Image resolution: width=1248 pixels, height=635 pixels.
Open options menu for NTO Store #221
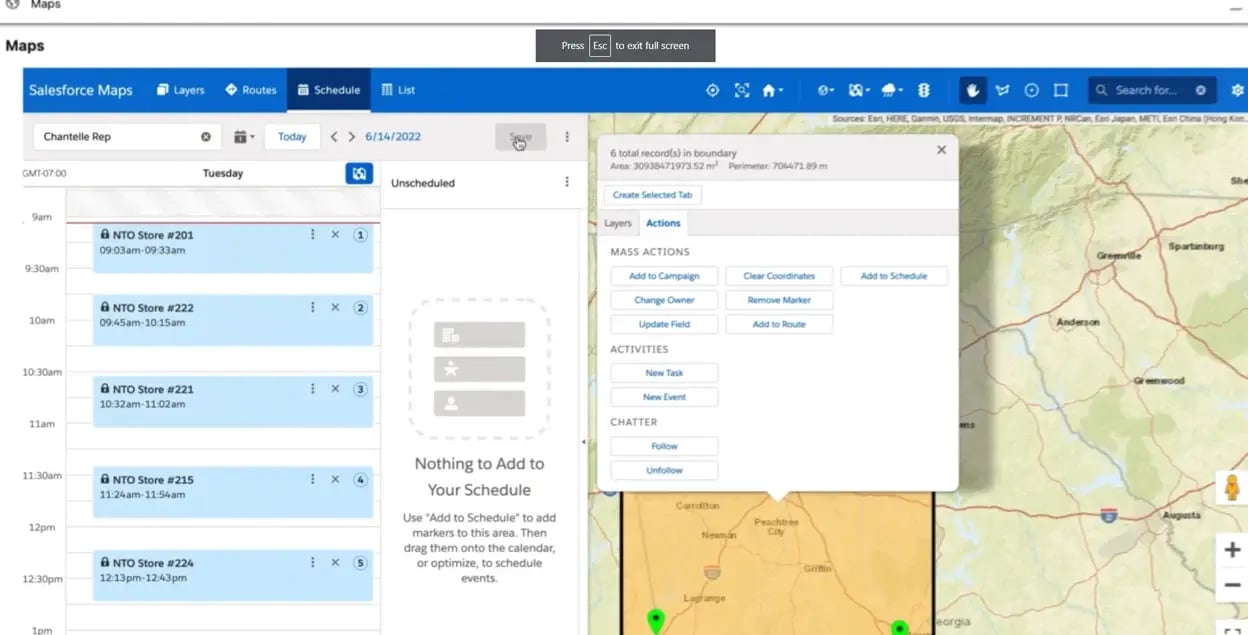313,389
